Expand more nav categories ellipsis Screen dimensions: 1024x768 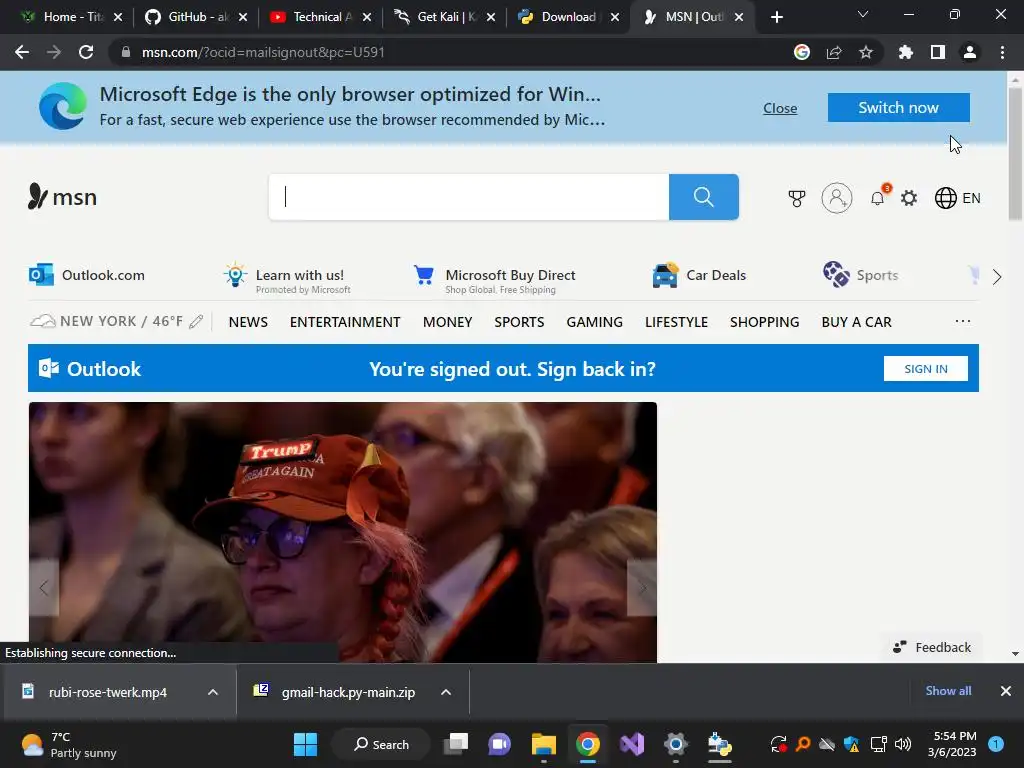pyautogui.click(x=963, y=321)
